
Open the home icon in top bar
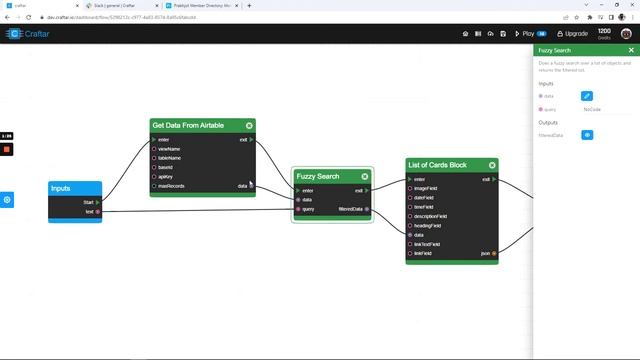click(465, 34)
